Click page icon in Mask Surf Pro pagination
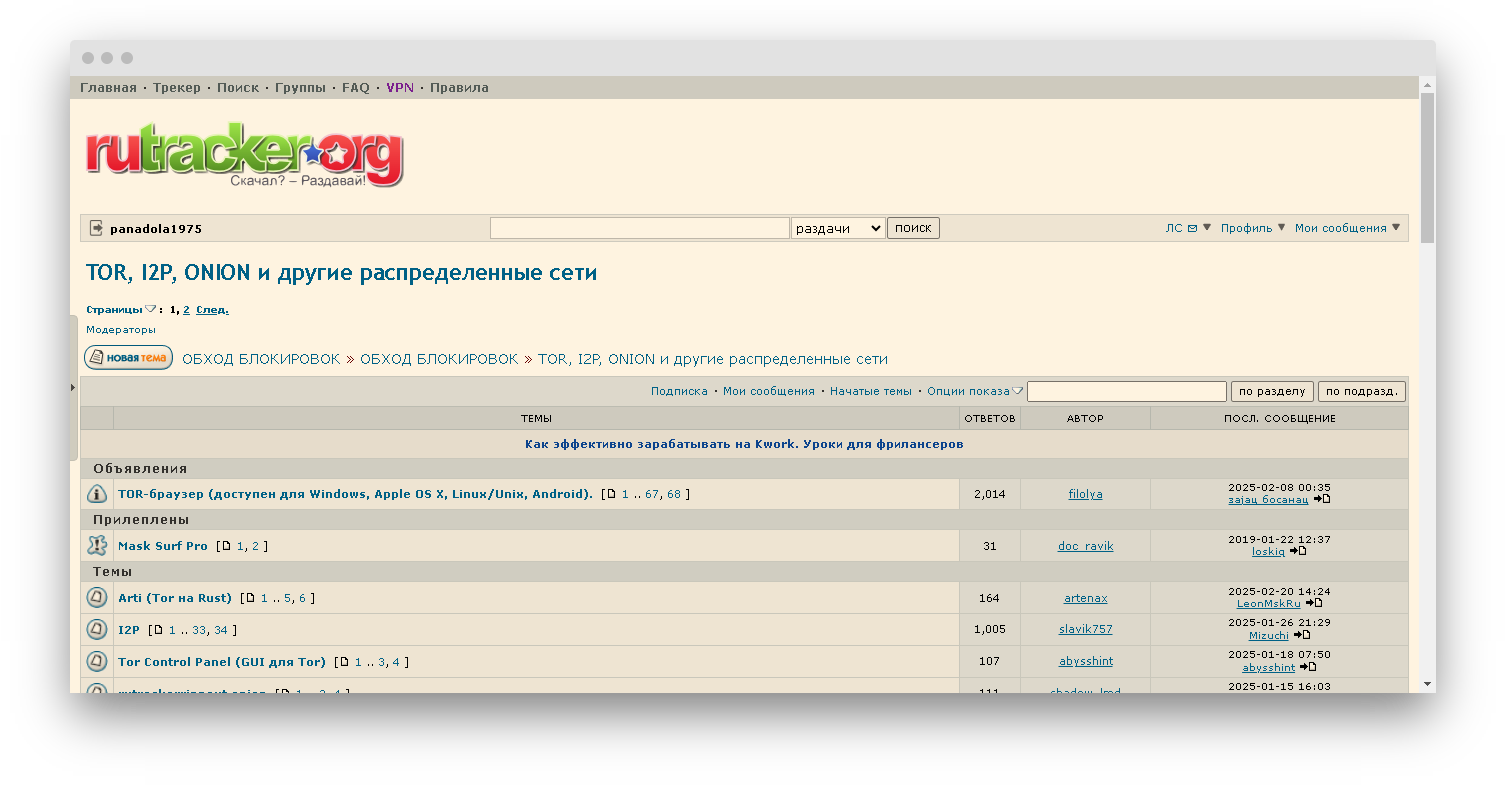1506x793 pixels. tap(226, 546)
